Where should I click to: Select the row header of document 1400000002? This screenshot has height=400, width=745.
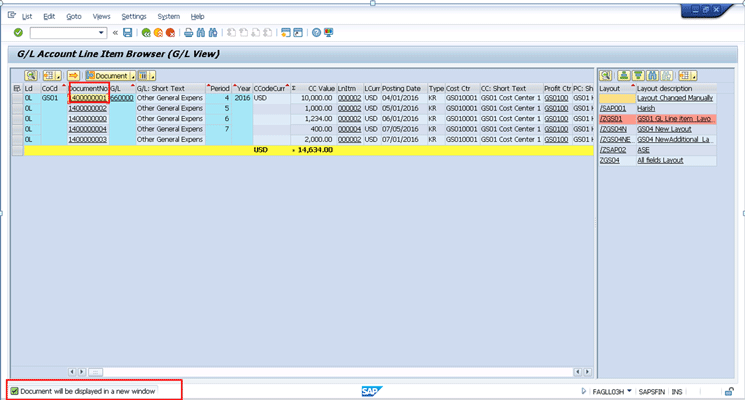tap(17, 108)
